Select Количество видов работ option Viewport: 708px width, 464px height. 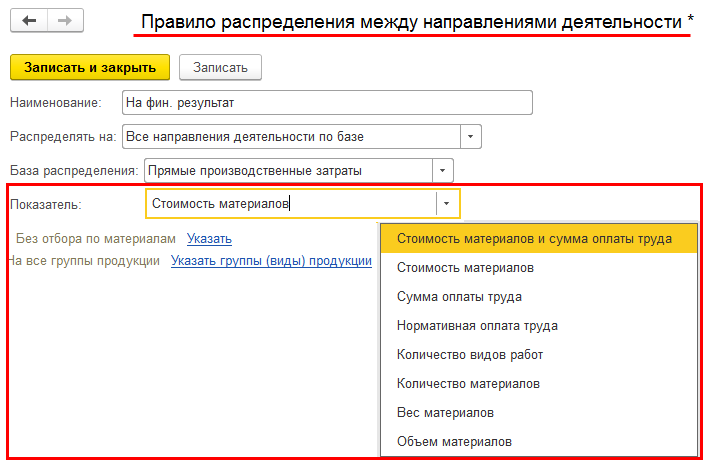[539, 354]
